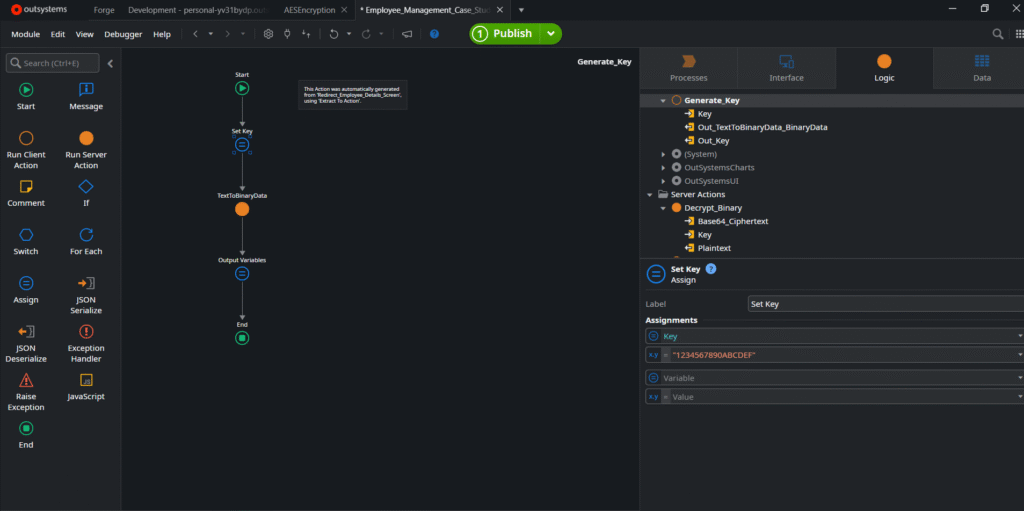Viewport: 1024px width, 511px height.
Task: Open the empty Variable dropdown
Action: [1019, 378]
